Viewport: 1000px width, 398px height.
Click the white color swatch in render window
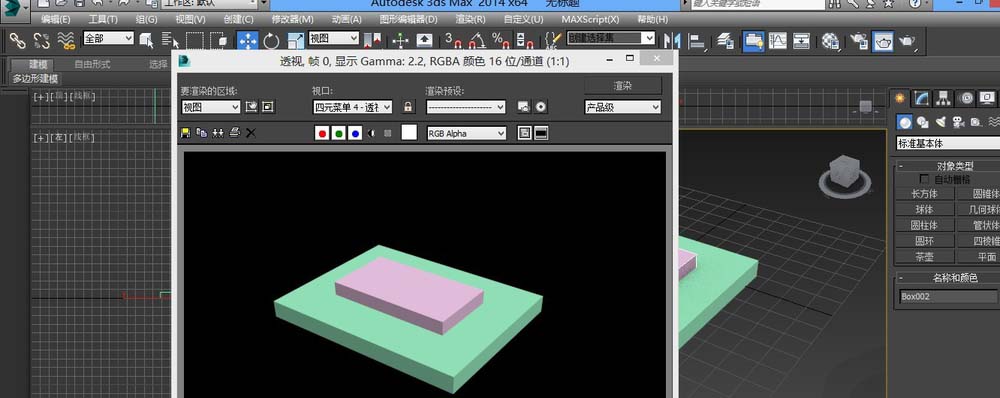(409, 133)
